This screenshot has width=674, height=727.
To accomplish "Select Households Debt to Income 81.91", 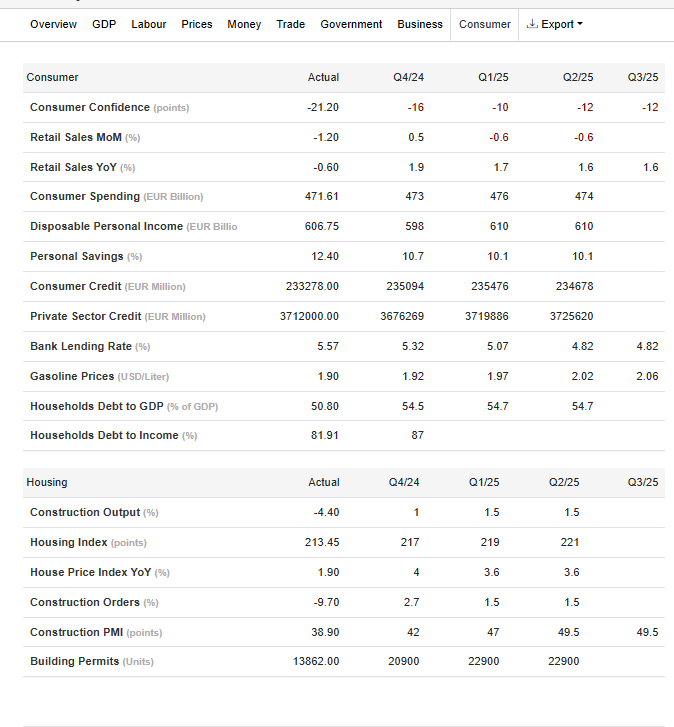I will (x=324, y=435).
